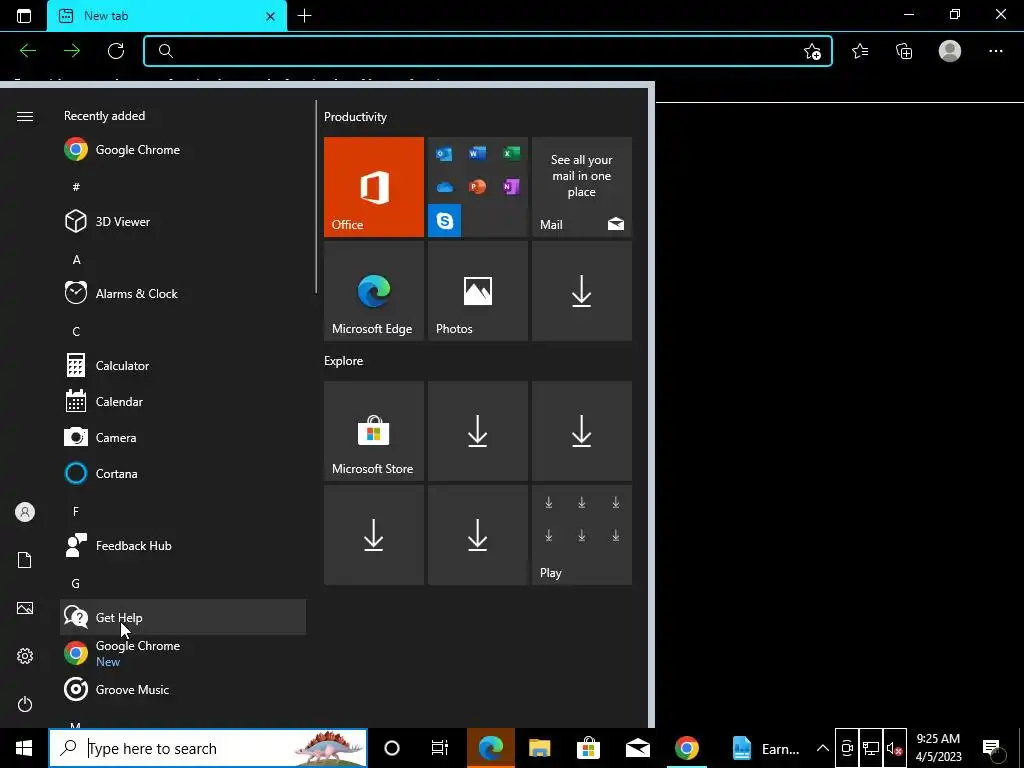Open Settings gear in Start sidebar
The image size is (1024, 768).
click(25, 656)
